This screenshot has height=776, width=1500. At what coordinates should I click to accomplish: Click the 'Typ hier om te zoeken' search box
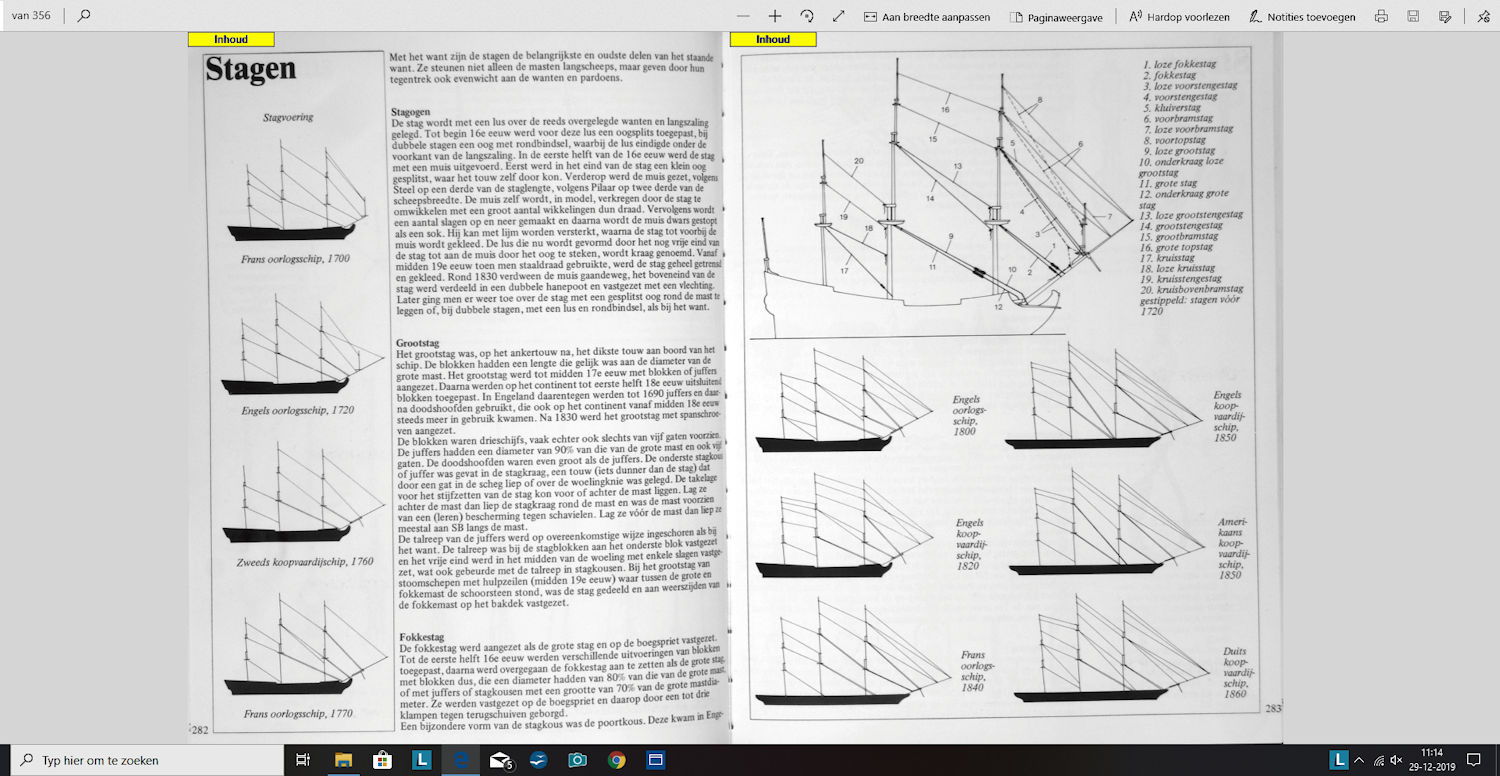tap(145, 760)
